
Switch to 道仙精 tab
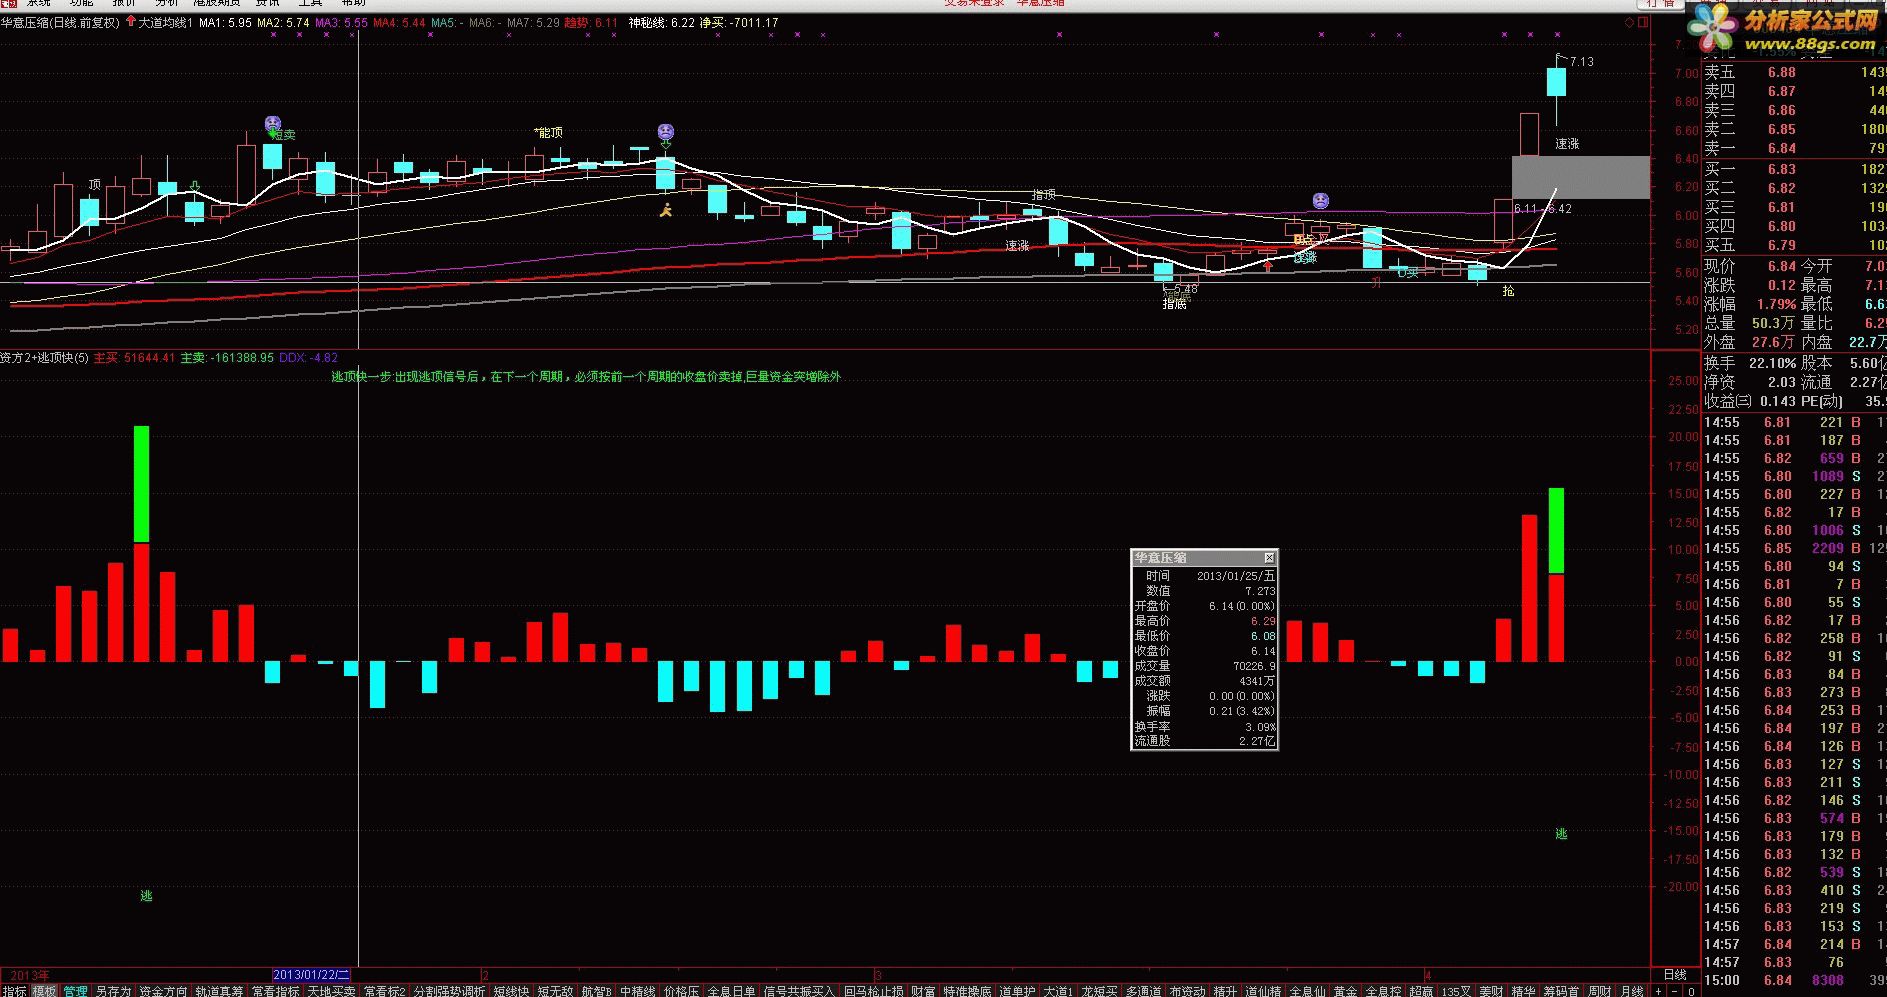[x=1263, y=991]
